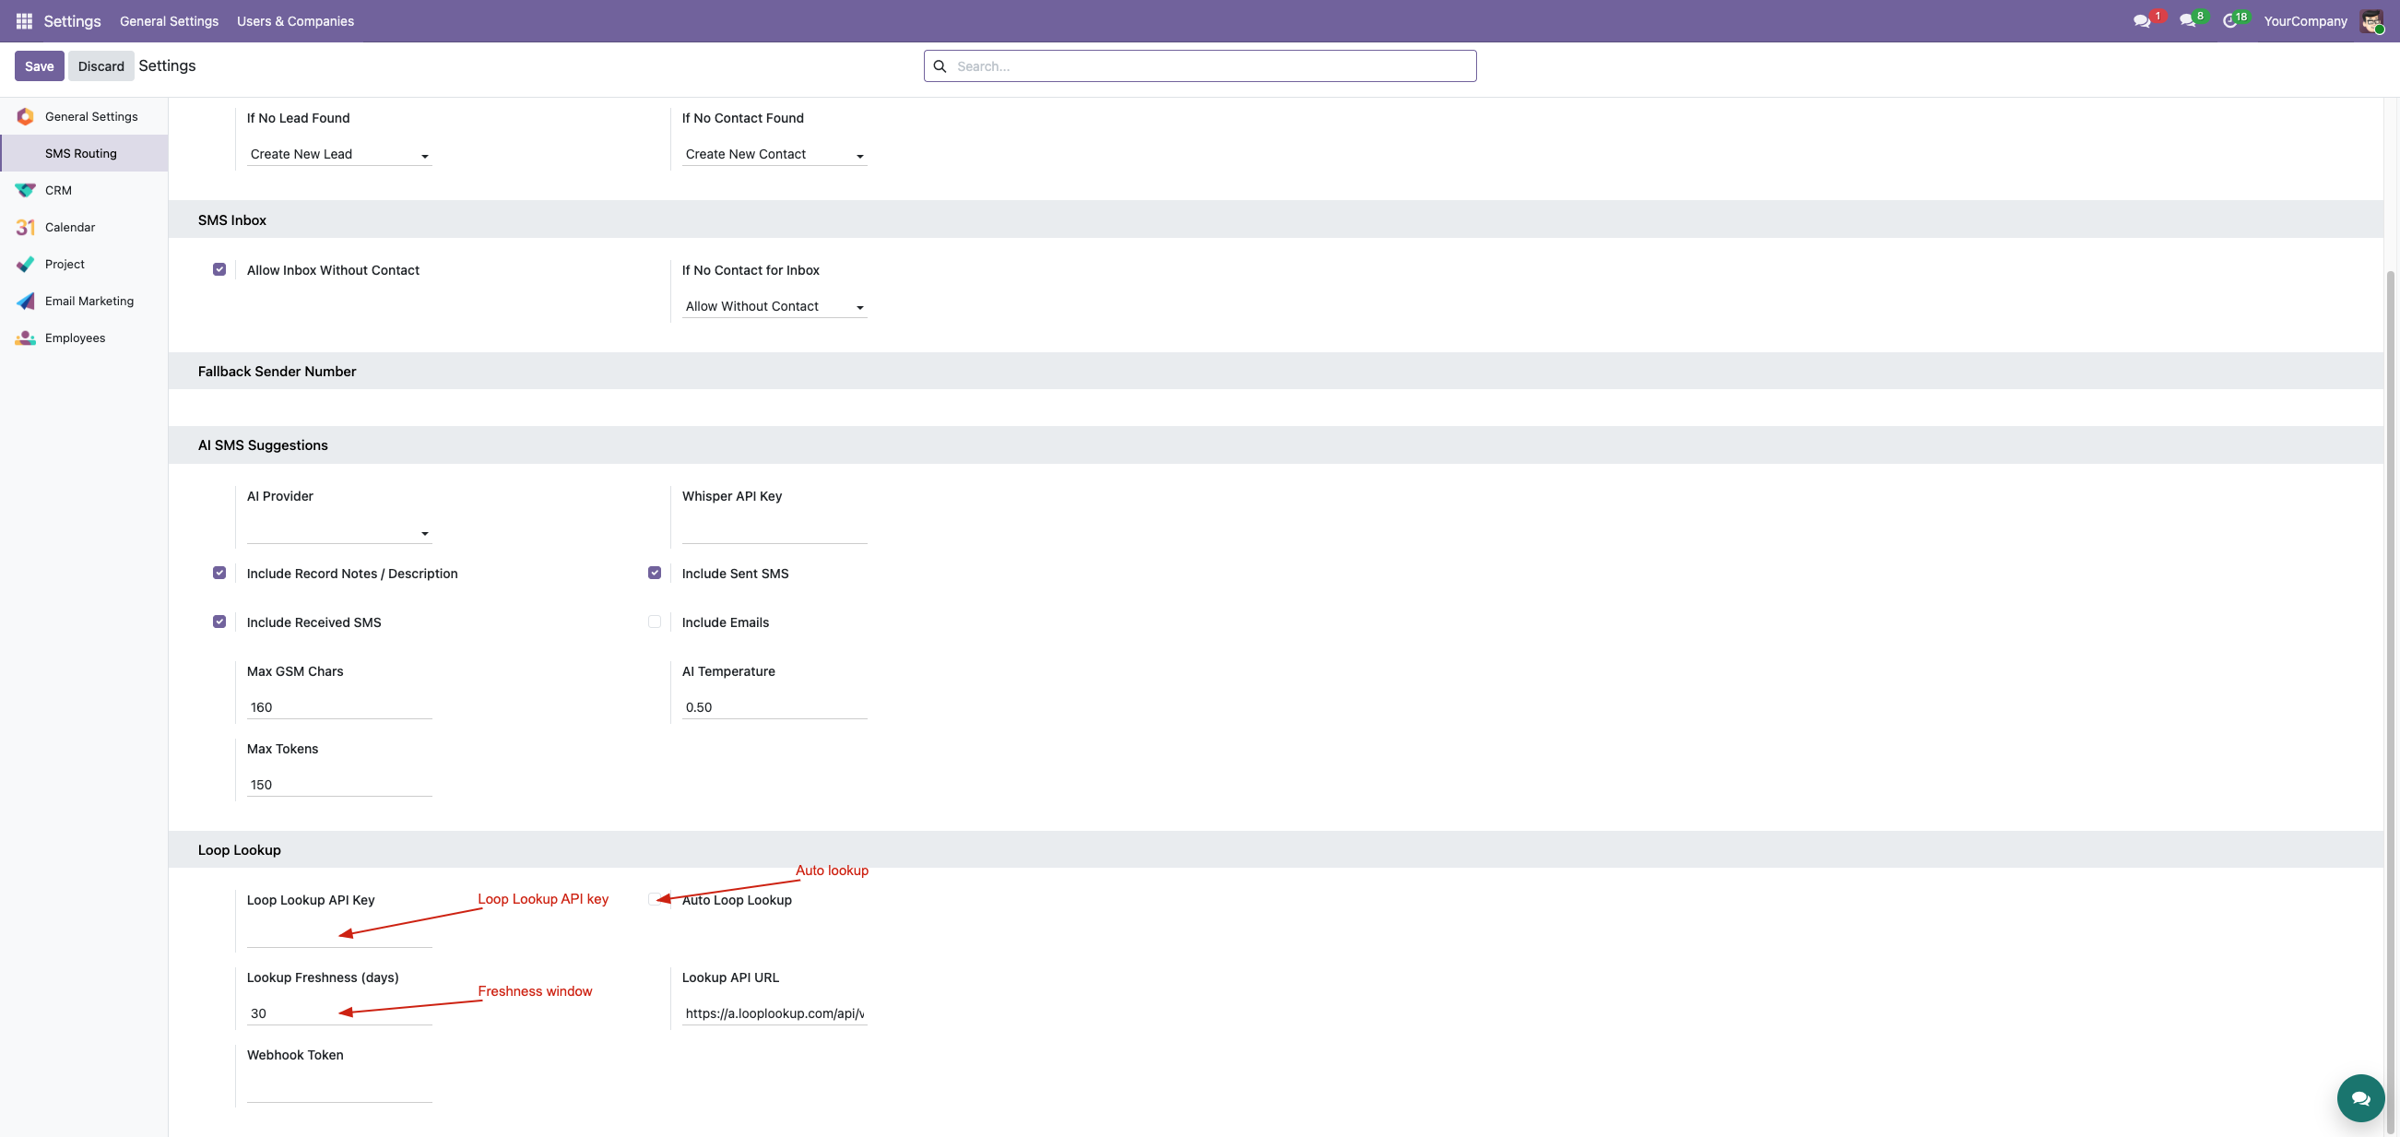The width and height of the screenshot is (2400, 1137).
Task: Open General Settings top menu
Action: click(169, 21)
